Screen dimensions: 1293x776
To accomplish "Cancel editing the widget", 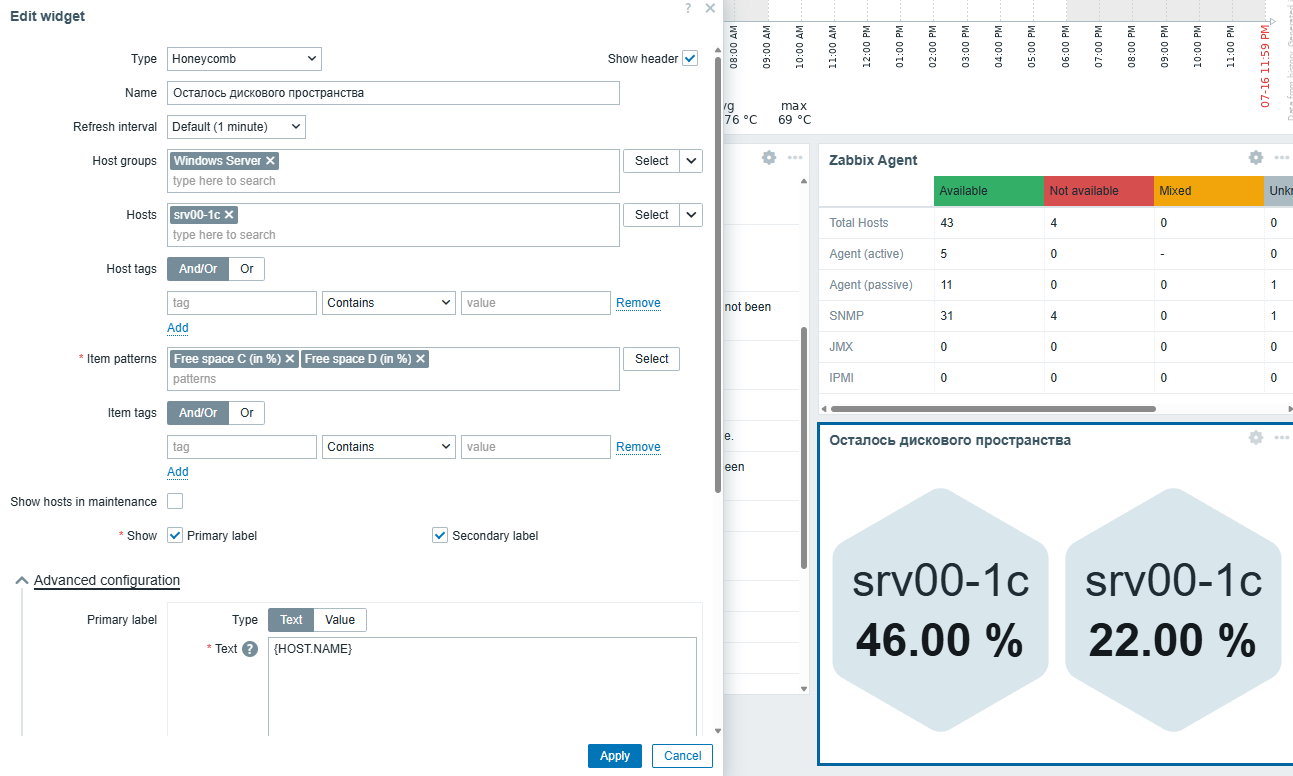I will pyautogui.click(x=682, y=756).
